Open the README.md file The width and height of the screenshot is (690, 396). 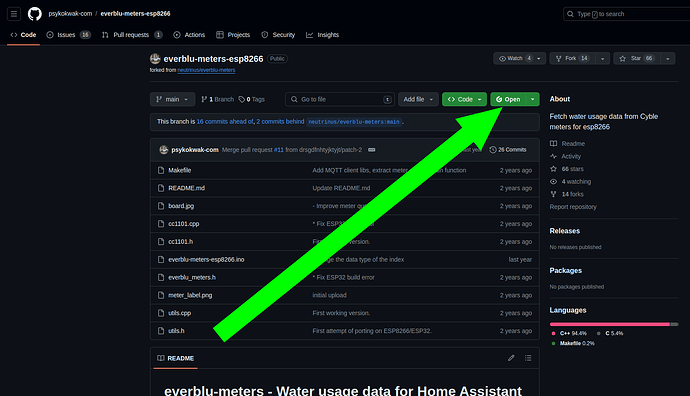coord(187,188)
